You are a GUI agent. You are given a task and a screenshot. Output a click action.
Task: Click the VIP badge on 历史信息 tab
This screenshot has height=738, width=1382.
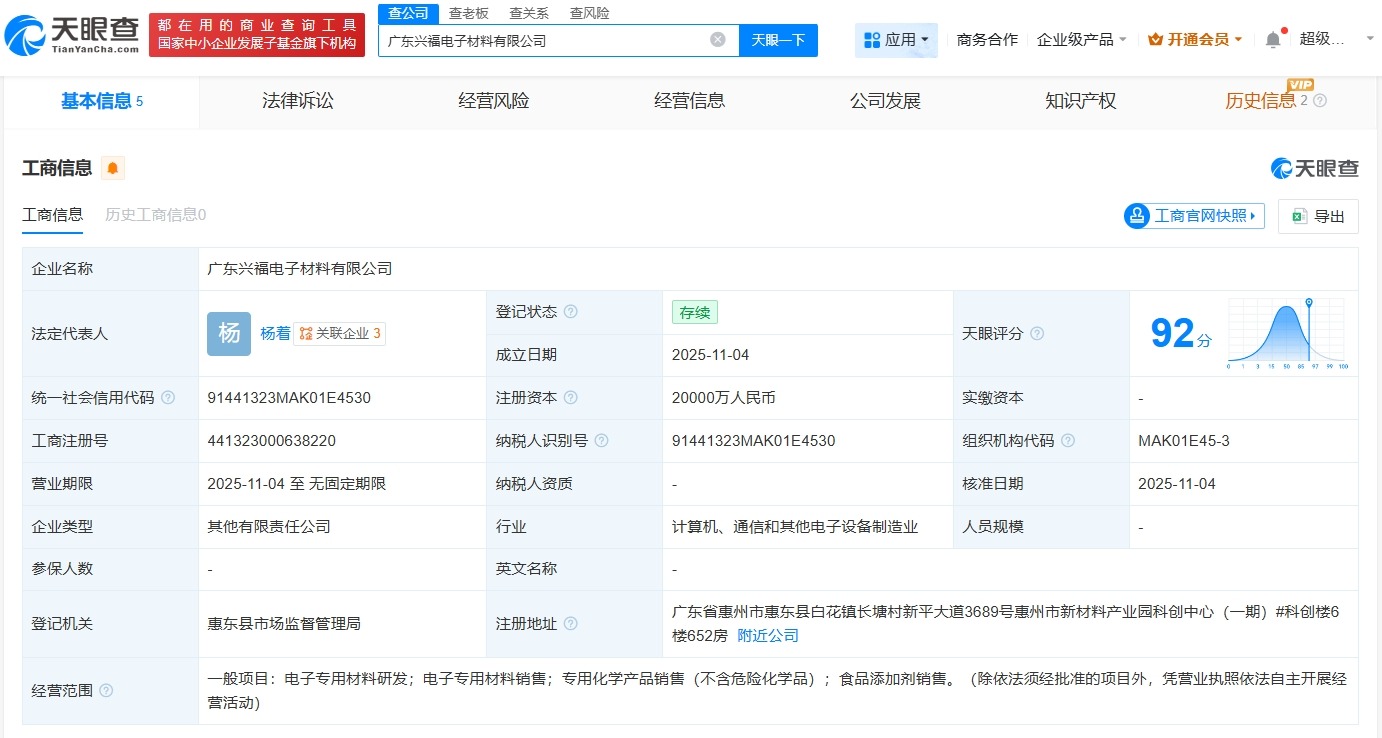tap(1299, 87)
